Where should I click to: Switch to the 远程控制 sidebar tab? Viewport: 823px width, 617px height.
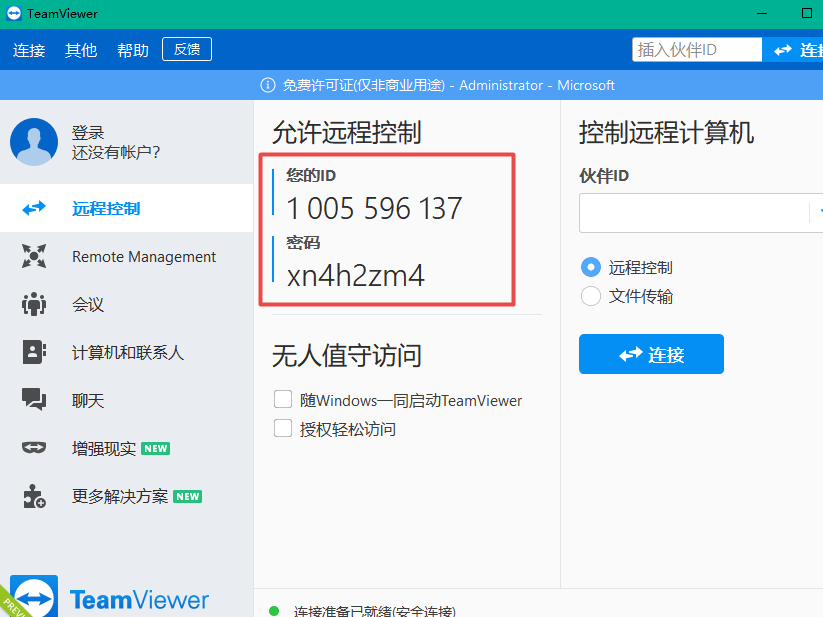[x=126, y=208]
